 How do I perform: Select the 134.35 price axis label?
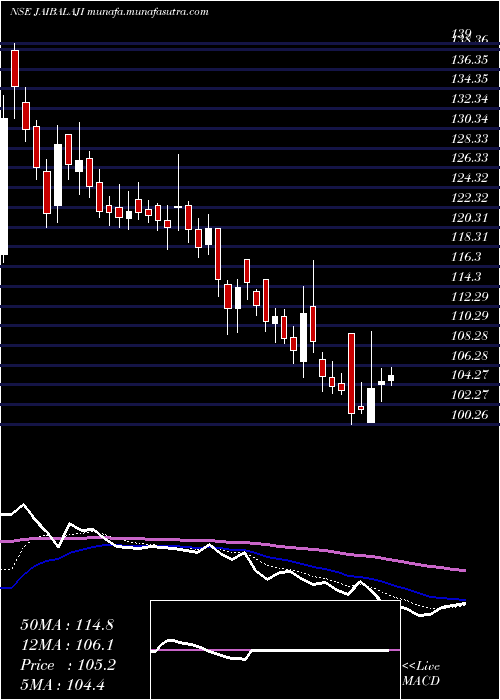(x=469, y=79)
